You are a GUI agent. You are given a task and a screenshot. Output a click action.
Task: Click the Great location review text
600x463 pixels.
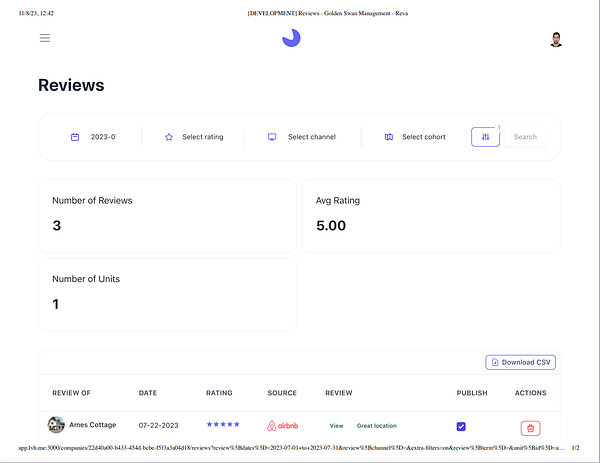(x=377, y=426)
